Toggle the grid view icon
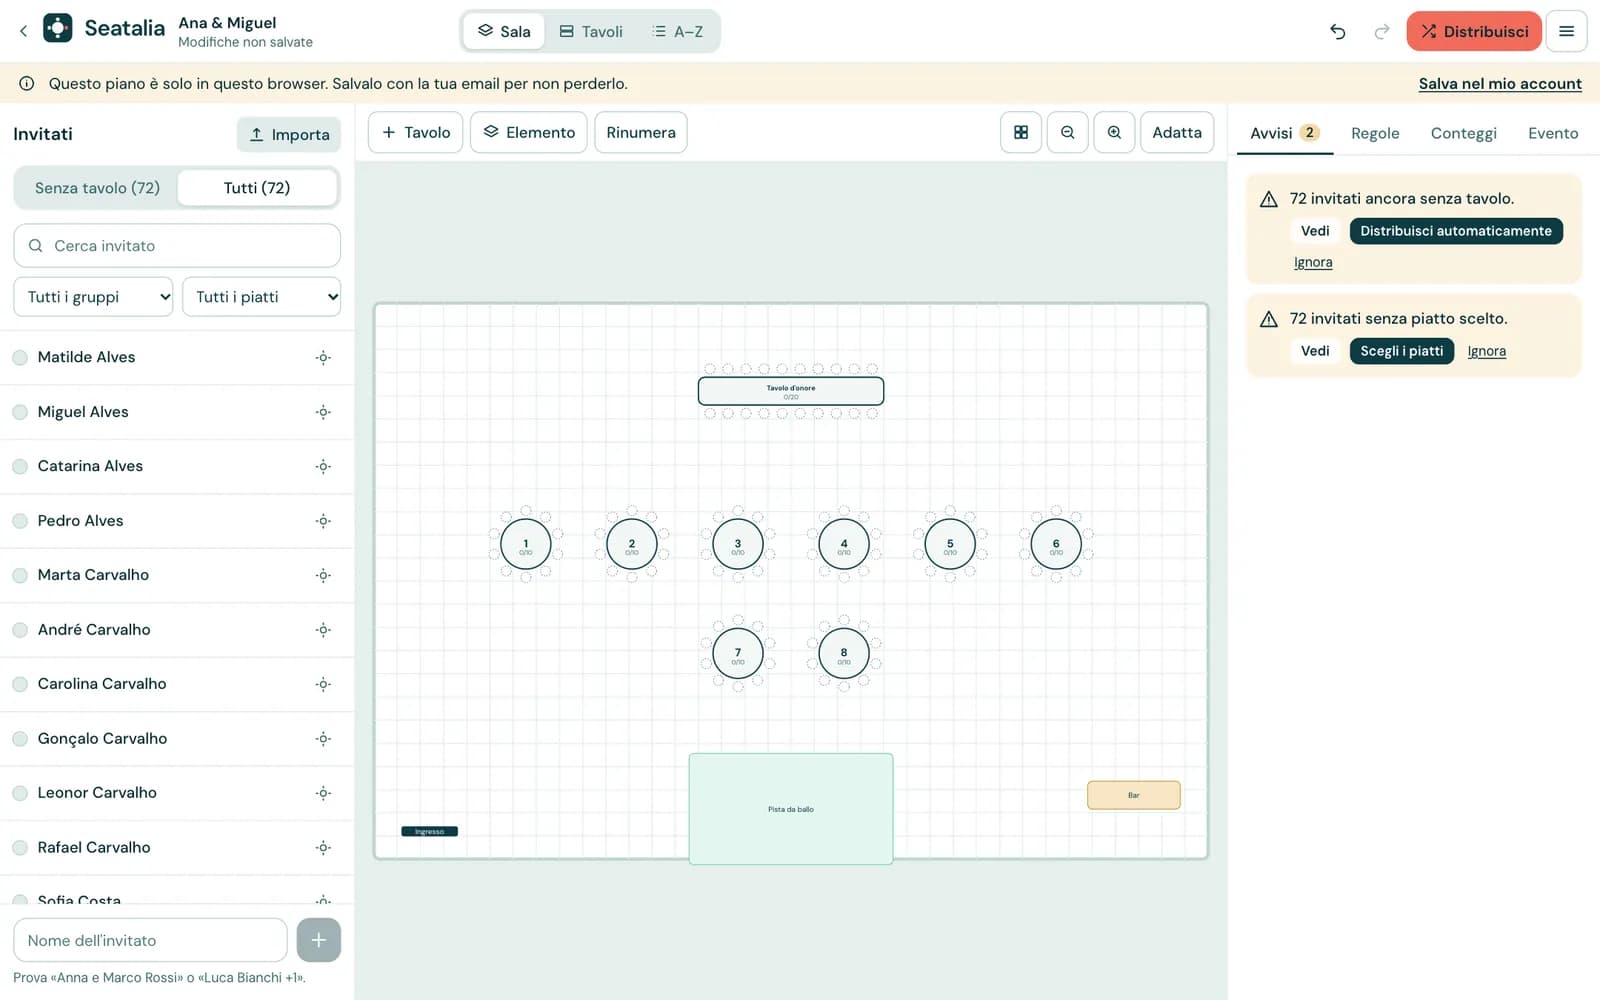The image size is (1600, 1000). coord(1021,132)
